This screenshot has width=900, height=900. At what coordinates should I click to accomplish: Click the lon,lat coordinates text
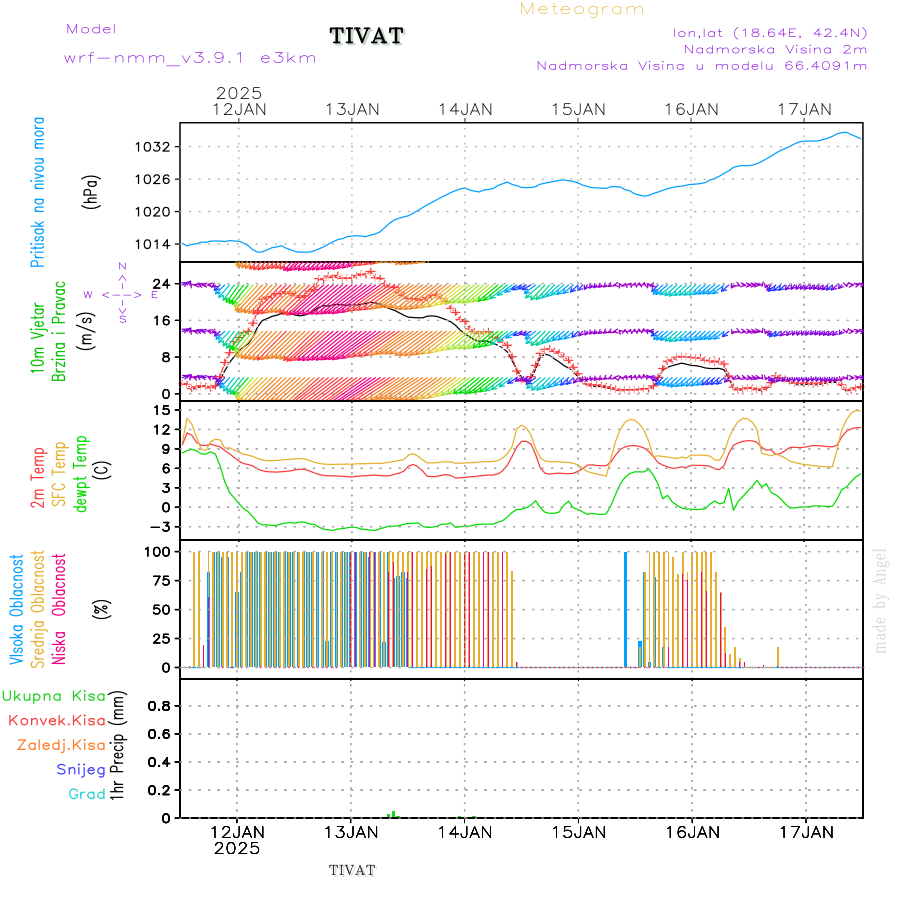(770, 32)
